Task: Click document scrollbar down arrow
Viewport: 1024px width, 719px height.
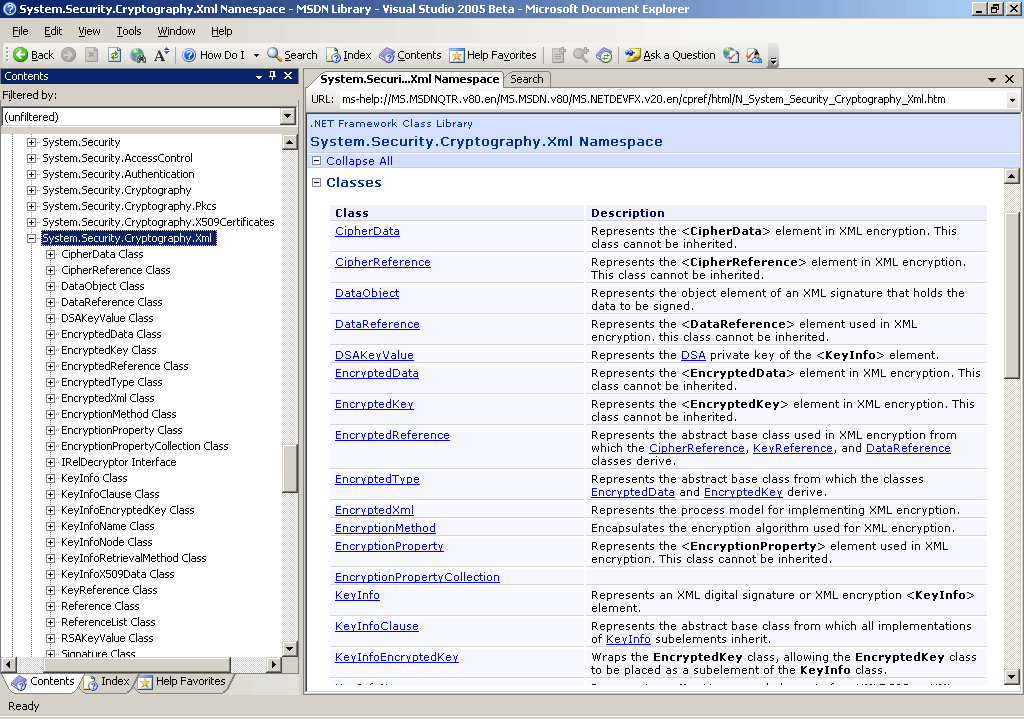Action: (x=1011, y=677)
